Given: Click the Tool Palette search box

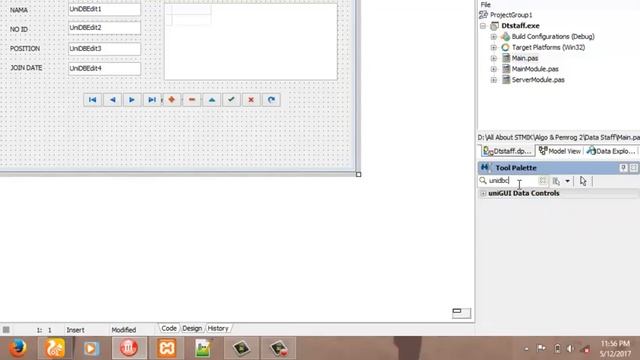Looking at the screenshot, I should point(513,181).
